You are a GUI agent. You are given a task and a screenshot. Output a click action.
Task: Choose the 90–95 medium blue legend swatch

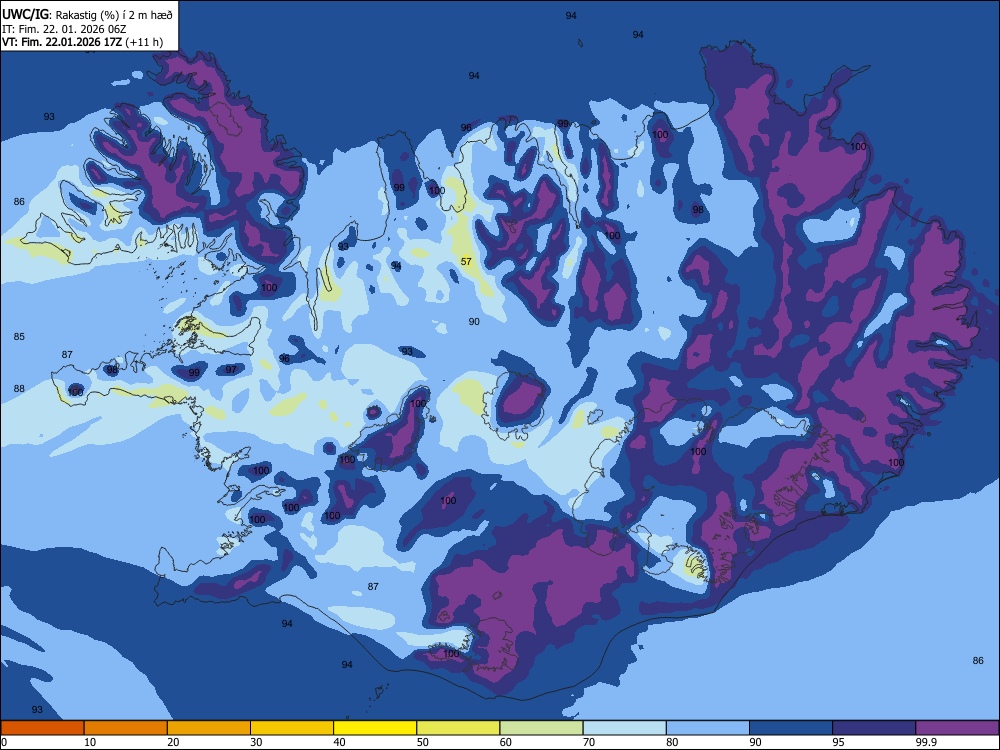pos(791,728)
